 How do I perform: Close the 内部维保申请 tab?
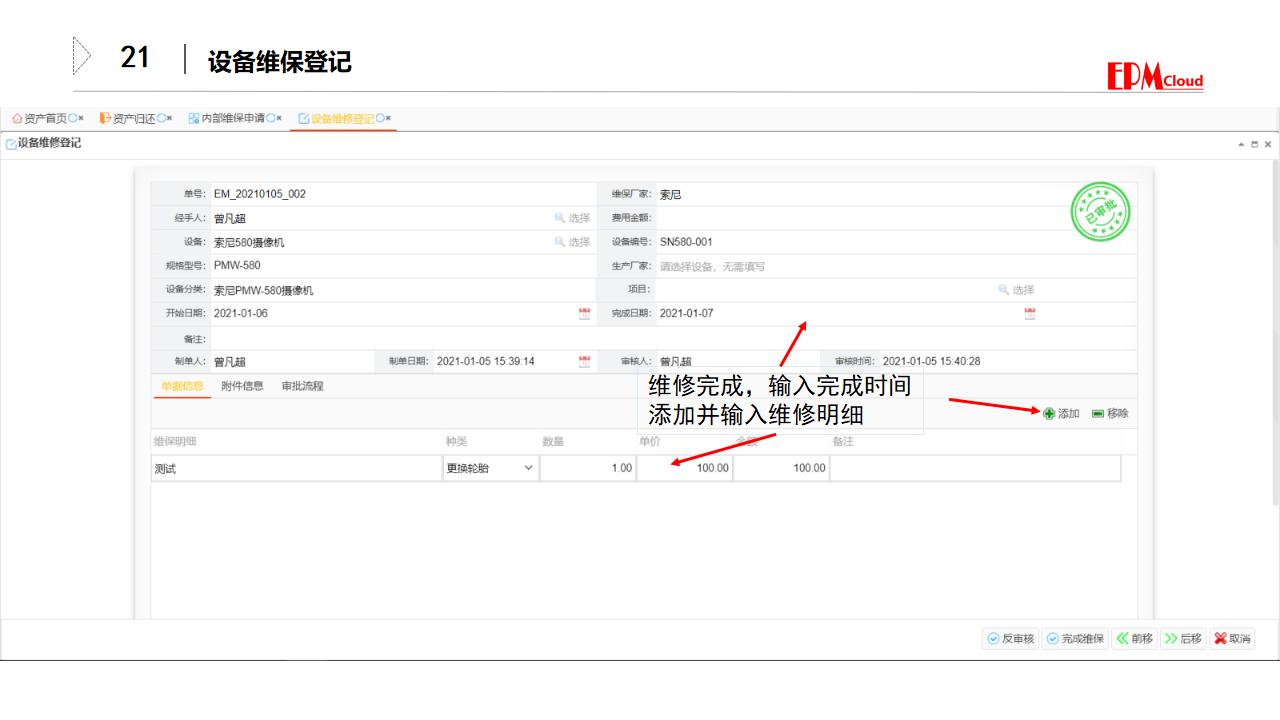tap(279, 118)
